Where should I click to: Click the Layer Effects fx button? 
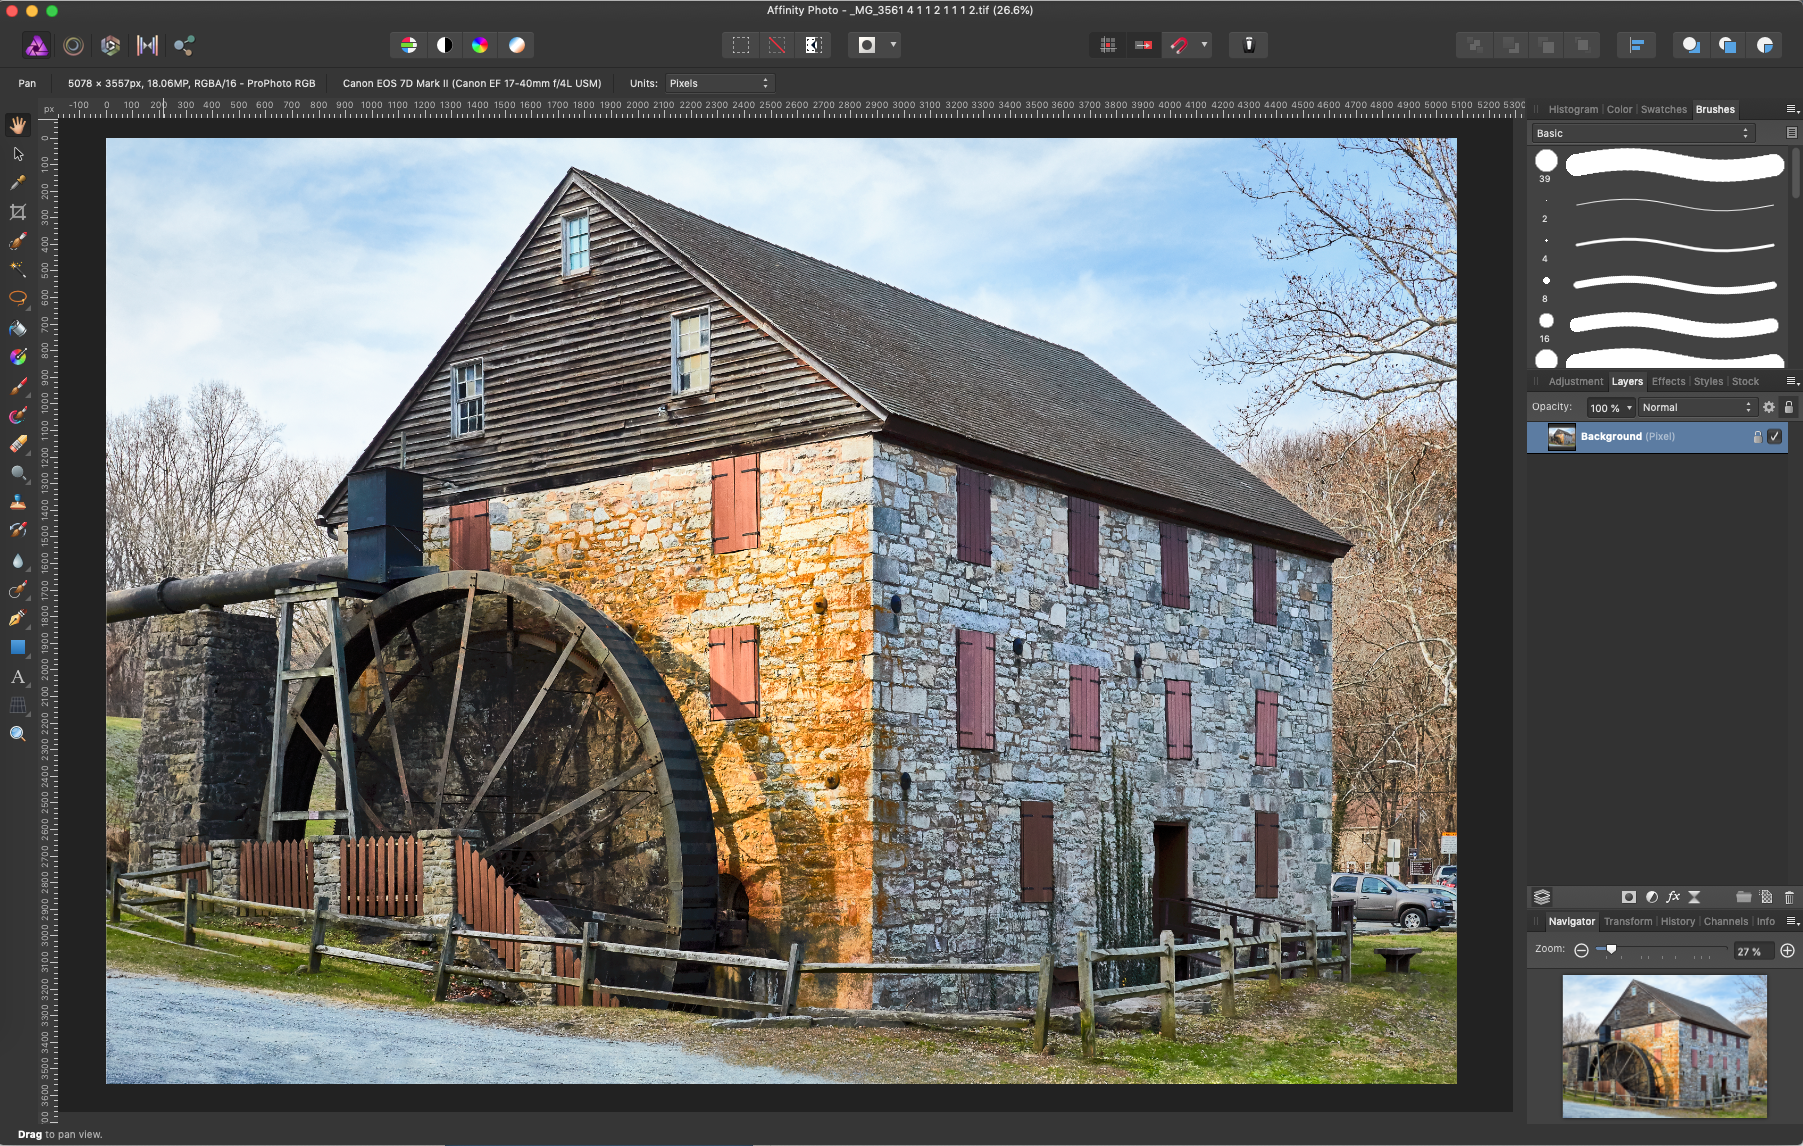pos(1673,897)
